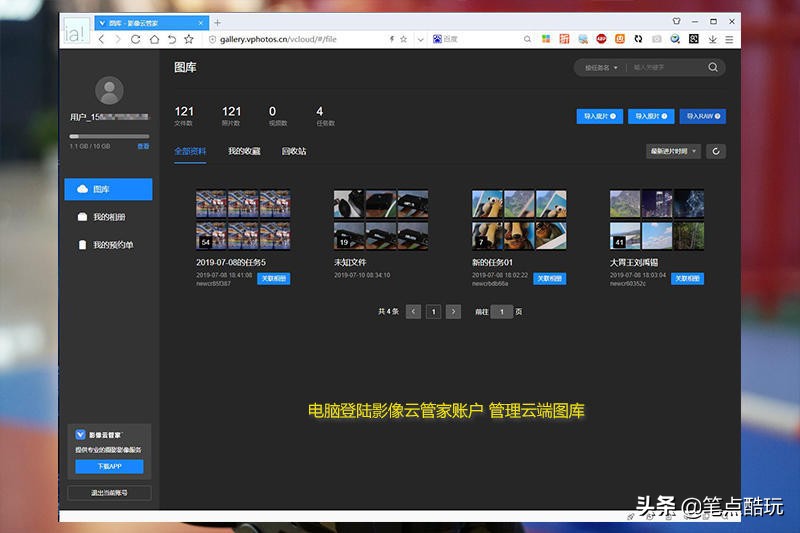Open the 大胃王刘禹锡 thumbnail grid
Screen dimensions: 800x533
tap(657, 220)
